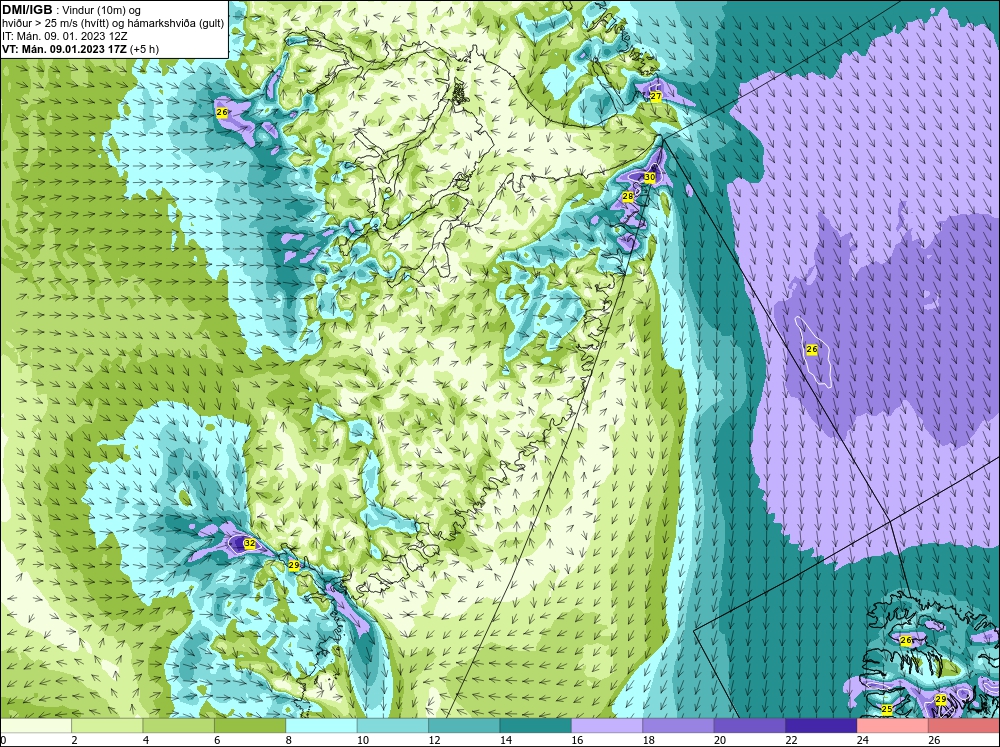Select the 20–22 m/s violet legend swatch
Image resolution: width=1000 pixels, height=747 pixels.
pos(750,726)
